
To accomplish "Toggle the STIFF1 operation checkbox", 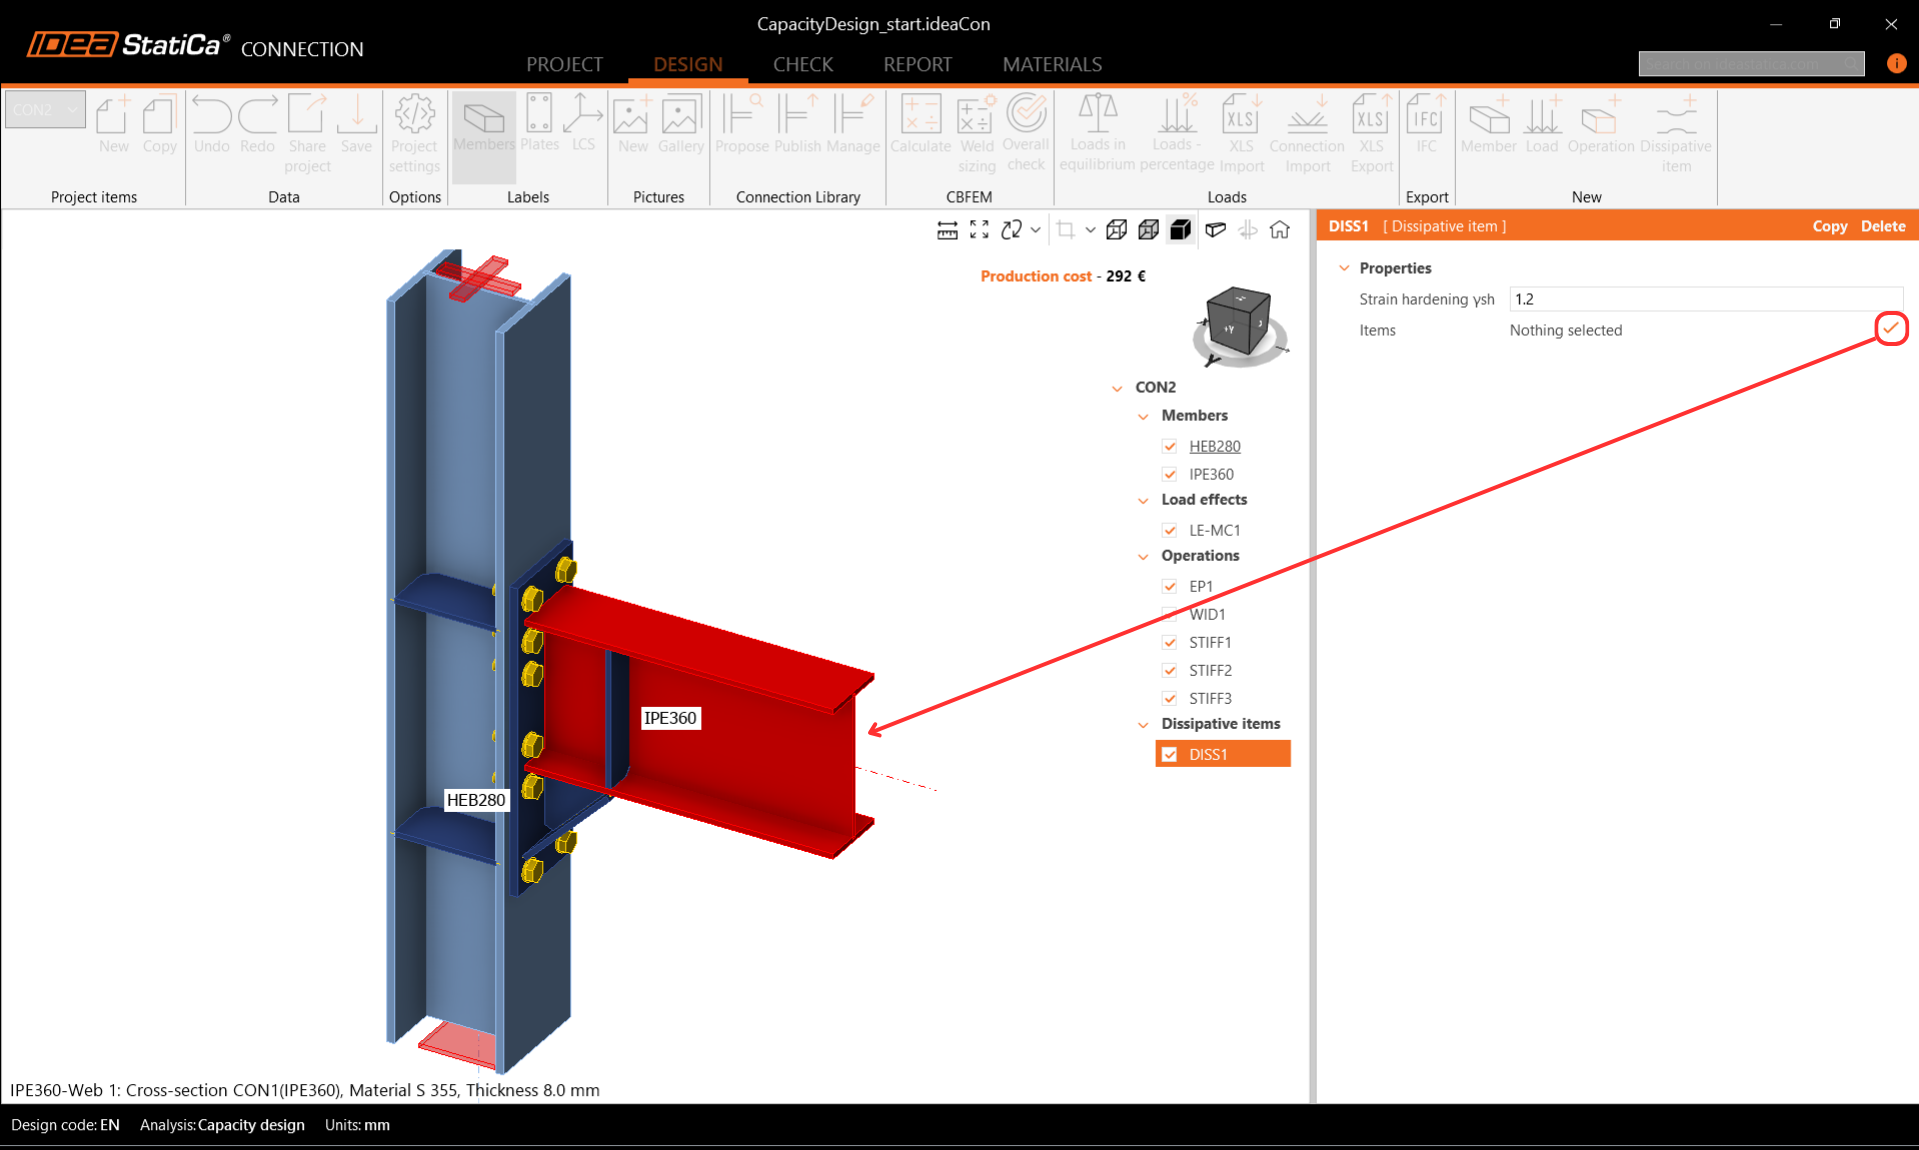I will (1169, 642).
